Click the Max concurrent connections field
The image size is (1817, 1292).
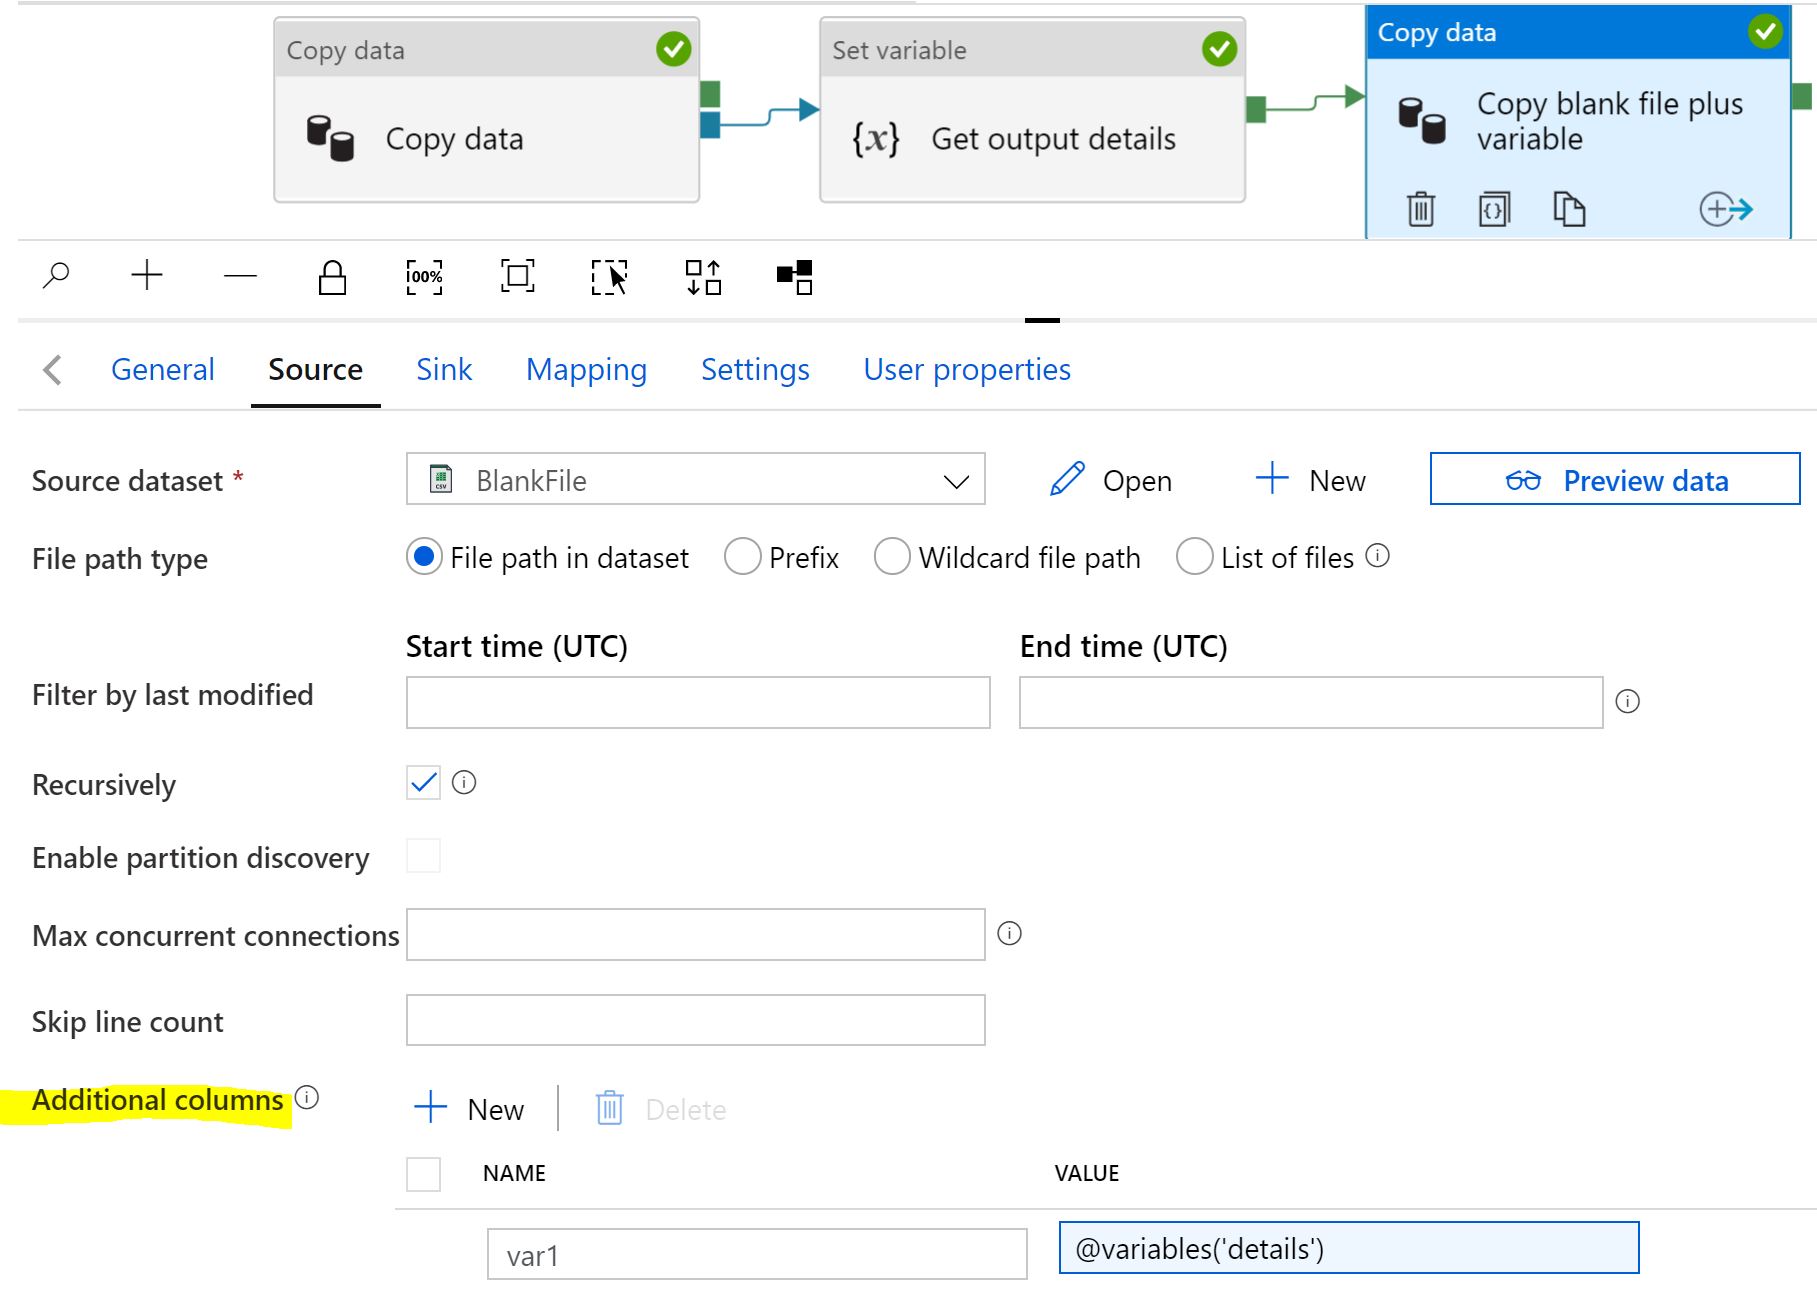click(695, 934)
